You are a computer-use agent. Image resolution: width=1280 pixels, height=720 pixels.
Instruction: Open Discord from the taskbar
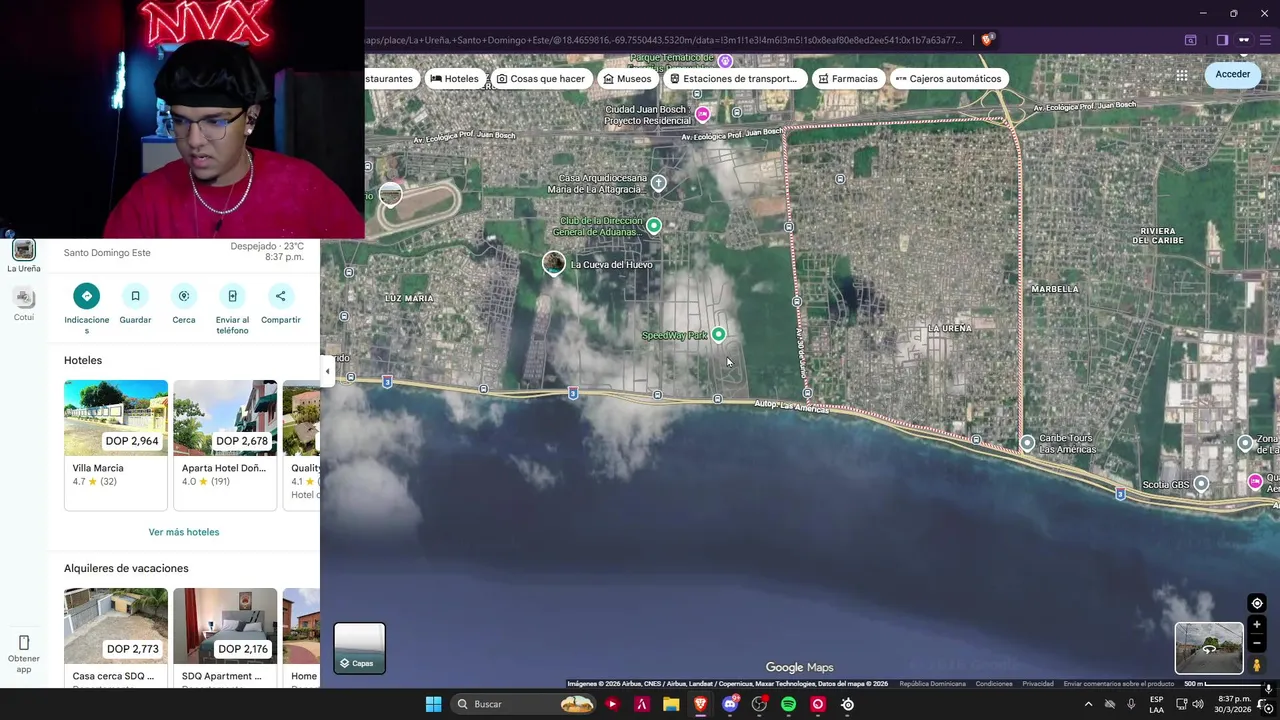tap(730, 704)
